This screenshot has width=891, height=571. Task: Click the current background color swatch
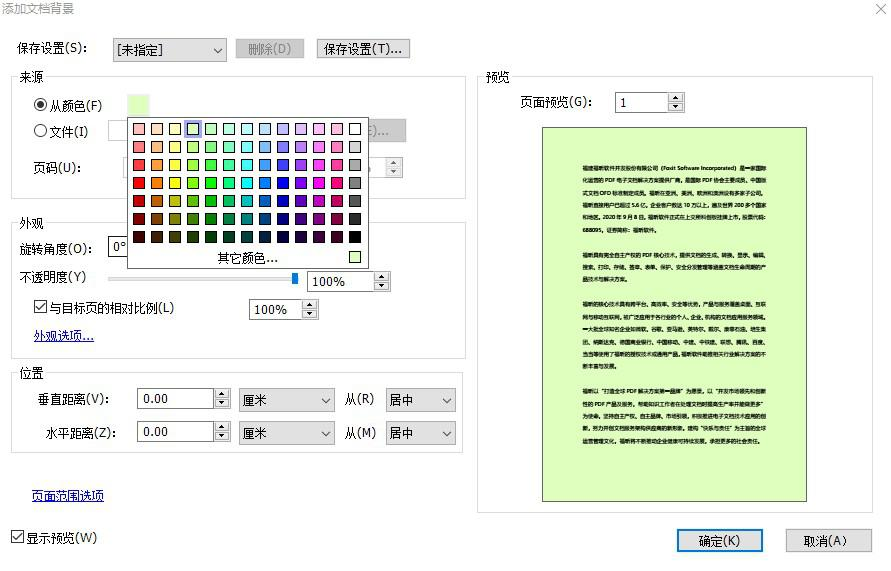tap(138, 105)
